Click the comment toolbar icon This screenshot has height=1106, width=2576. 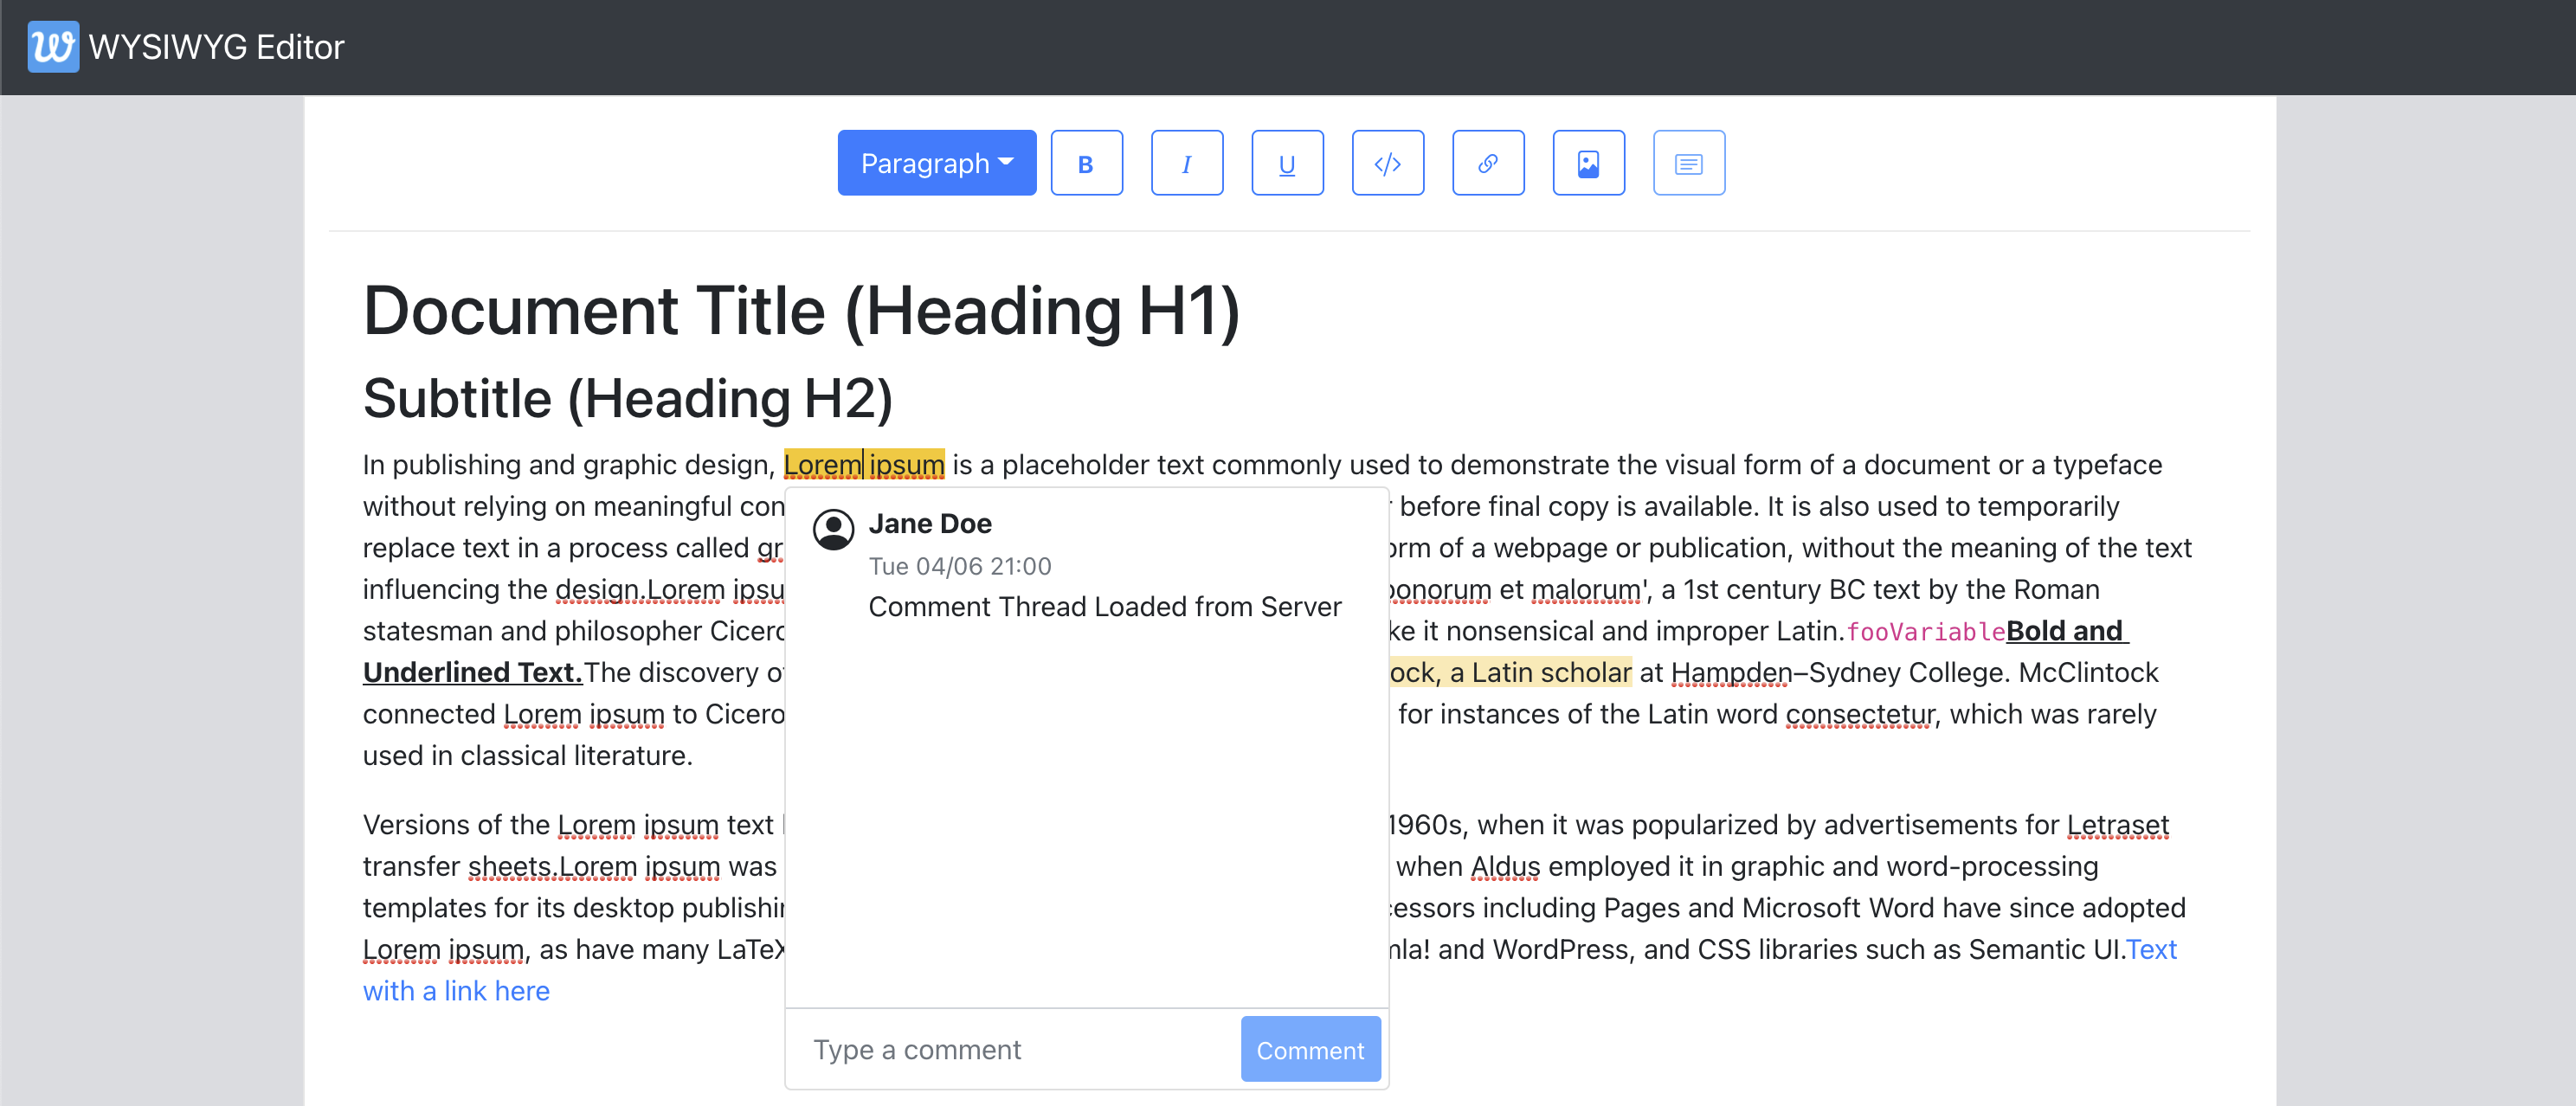pos(1688,163)
